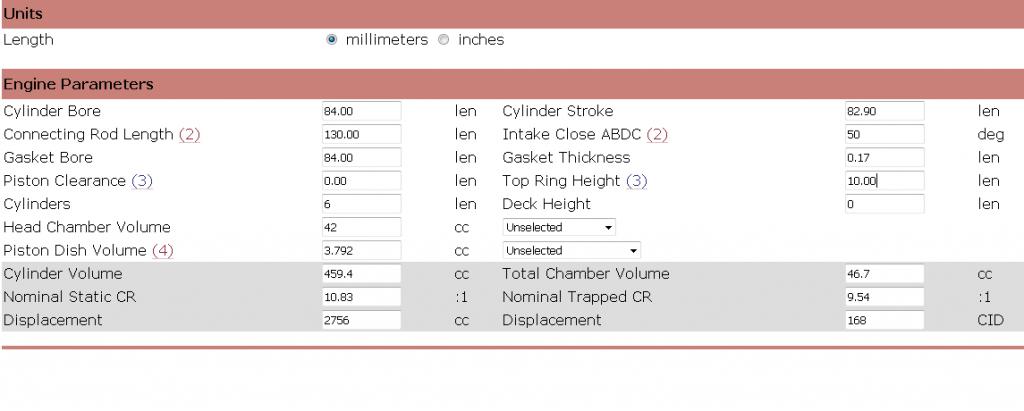Open footnote (3) beside Piston Clearance
Viewport: 1024px width, 411px height.
click(x=141, y=181)
